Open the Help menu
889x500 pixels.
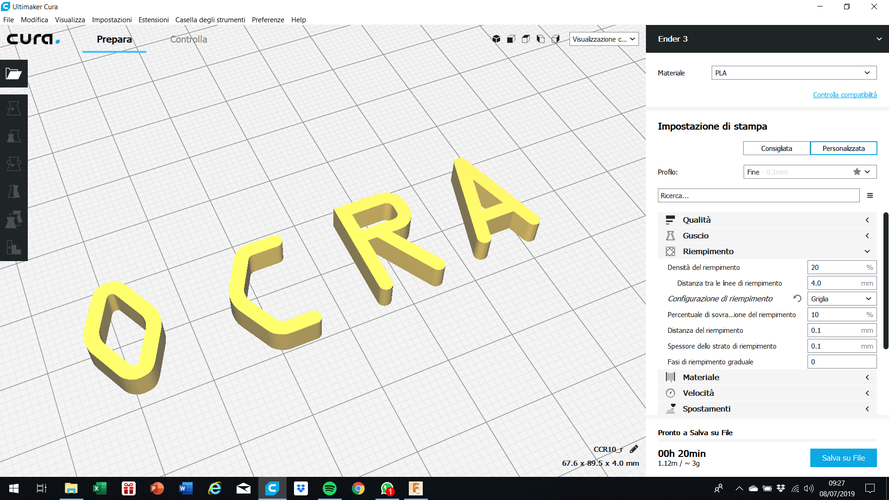tap(298, 19)
